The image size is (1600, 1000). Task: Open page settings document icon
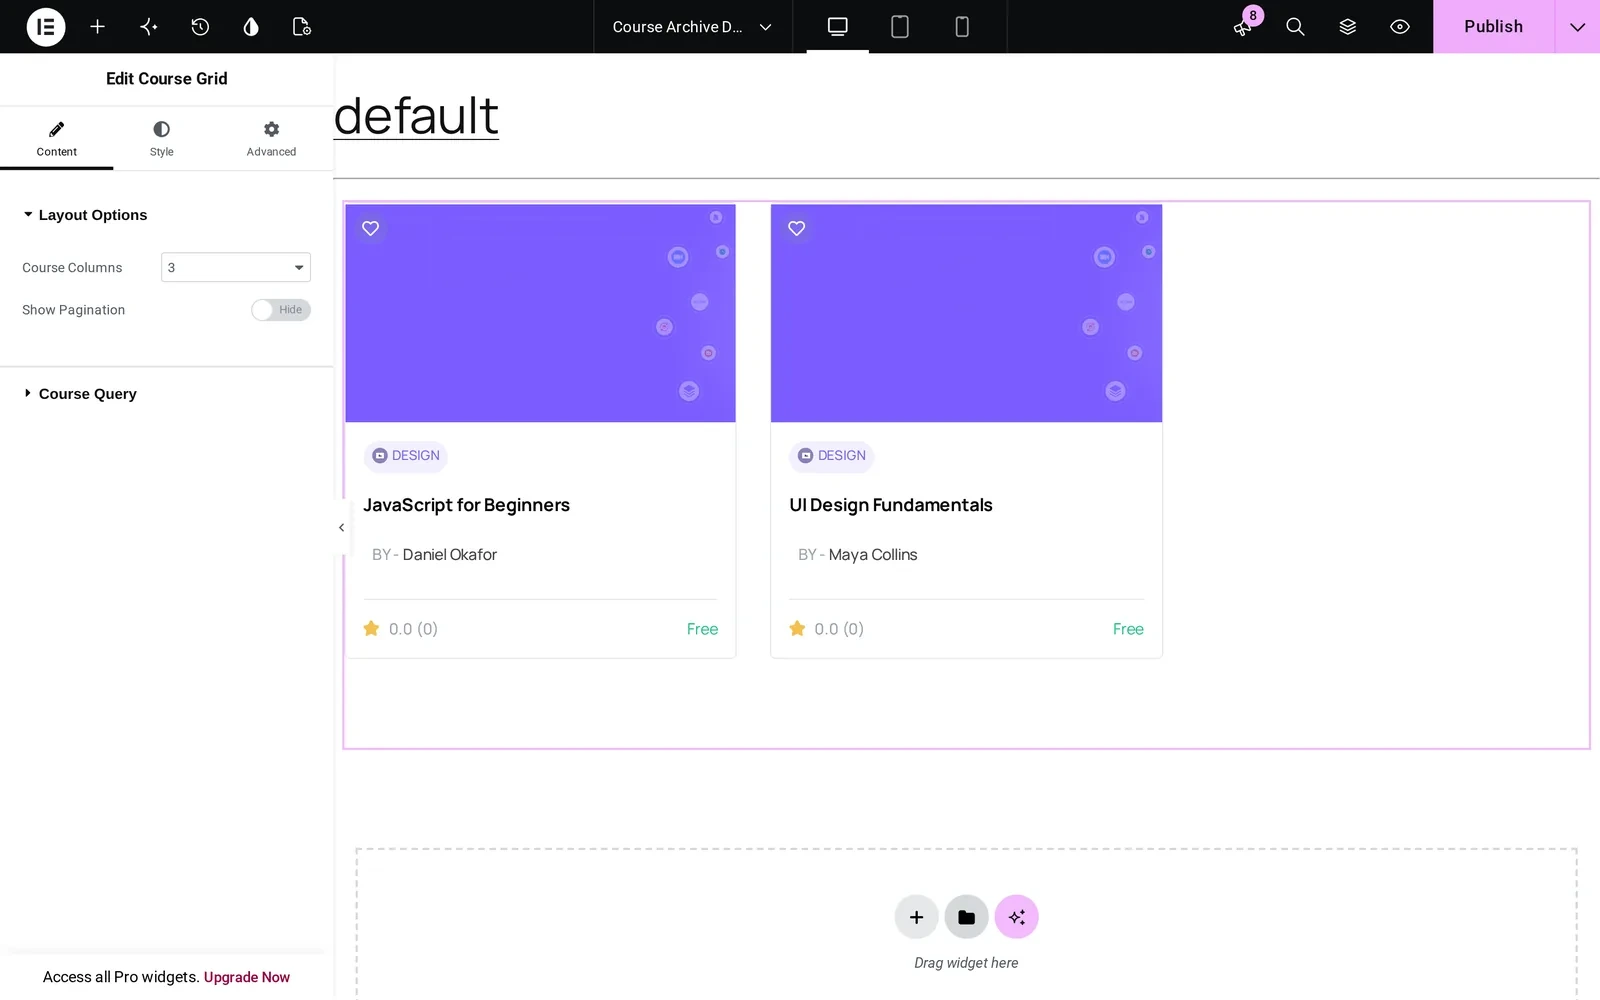coord(302,27)
